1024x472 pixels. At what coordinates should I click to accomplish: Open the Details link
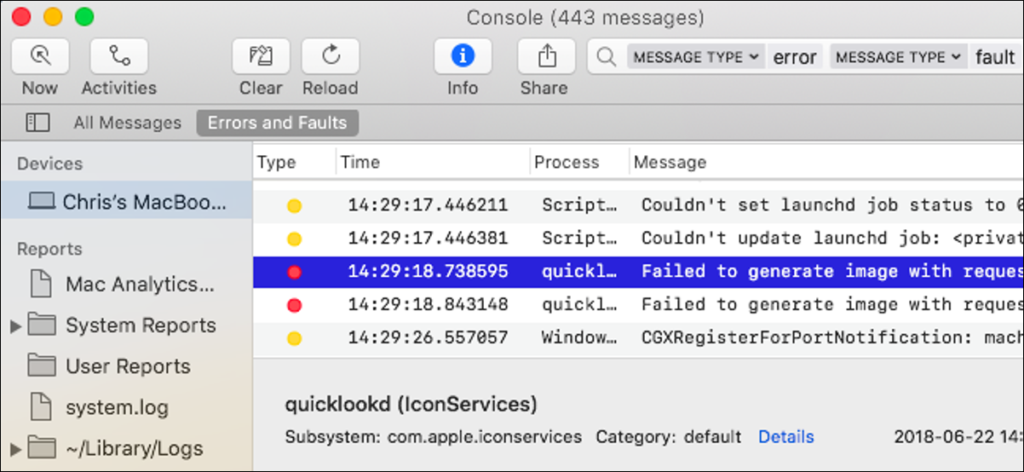(x=786, y=437)
